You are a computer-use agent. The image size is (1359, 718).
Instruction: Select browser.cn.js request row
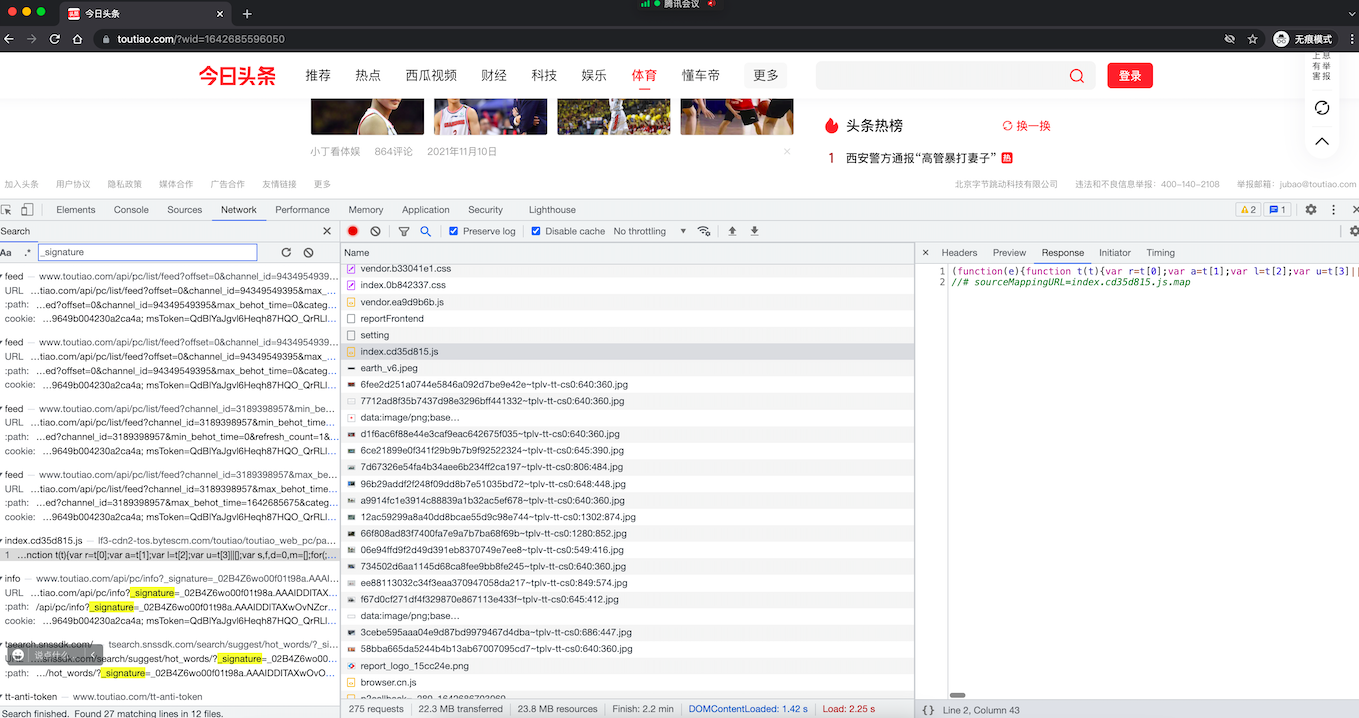point(627,682)
